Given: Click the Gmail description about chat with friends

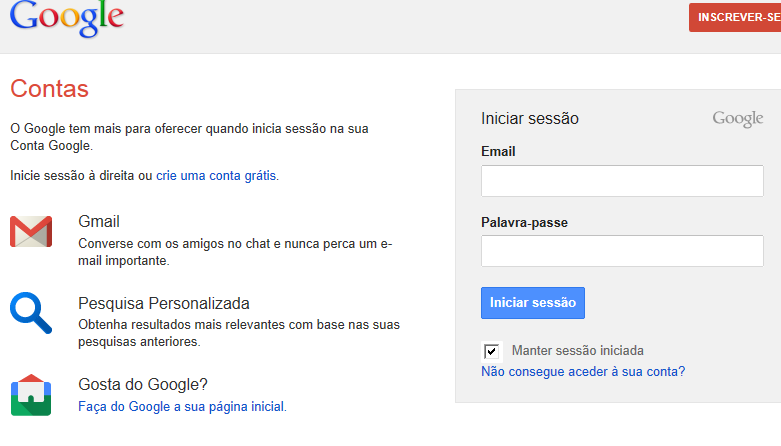Looking at the screenshot, I should 235,252.
